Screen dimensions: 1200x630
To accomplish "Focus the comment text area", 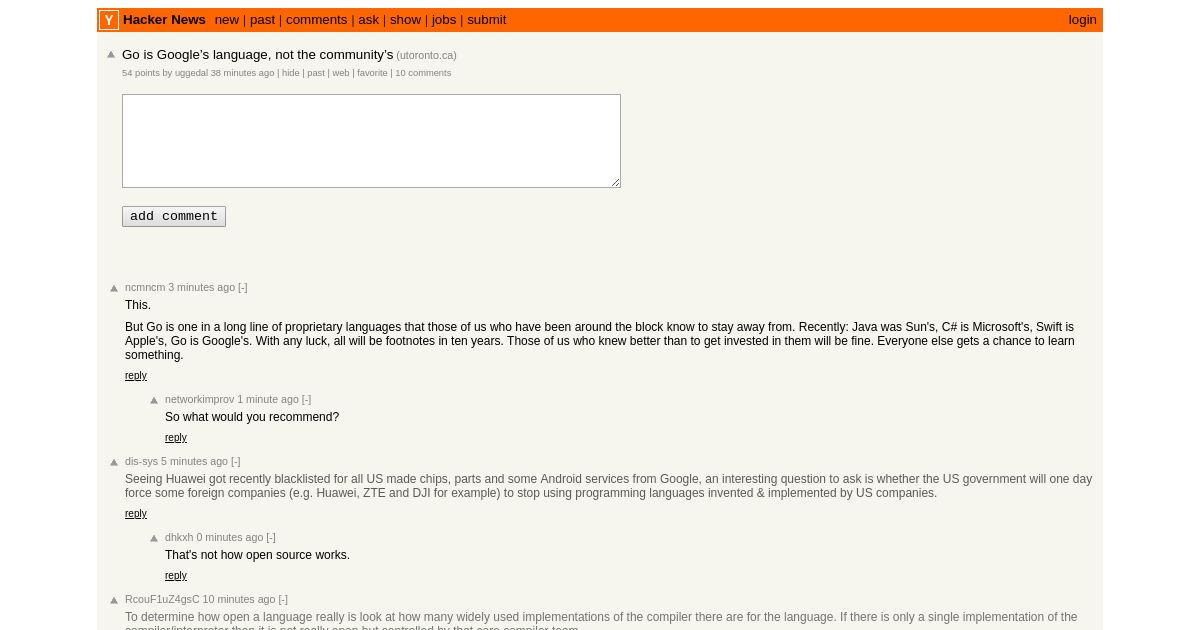I will (x=371, y=141).
